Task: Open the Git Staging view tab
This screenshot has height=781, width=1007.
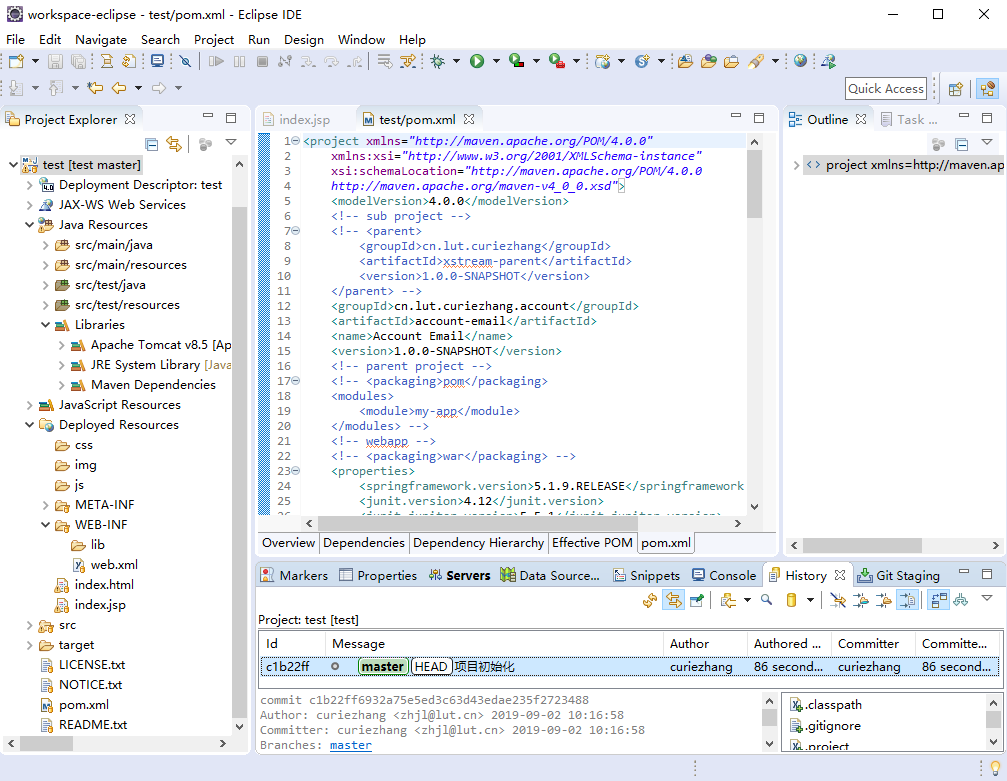Action: click(x=898, y=575)
